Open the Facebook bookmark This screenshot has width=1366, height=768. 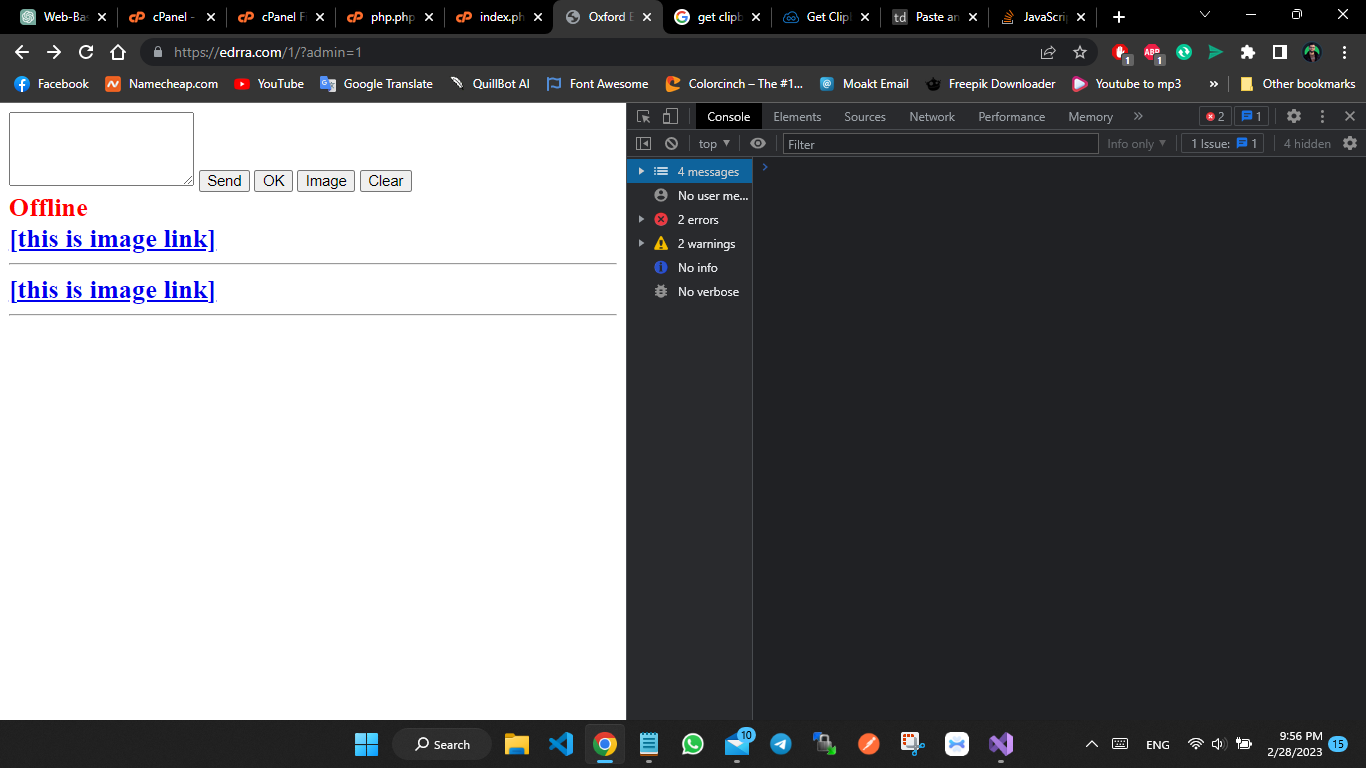(52, 84)
